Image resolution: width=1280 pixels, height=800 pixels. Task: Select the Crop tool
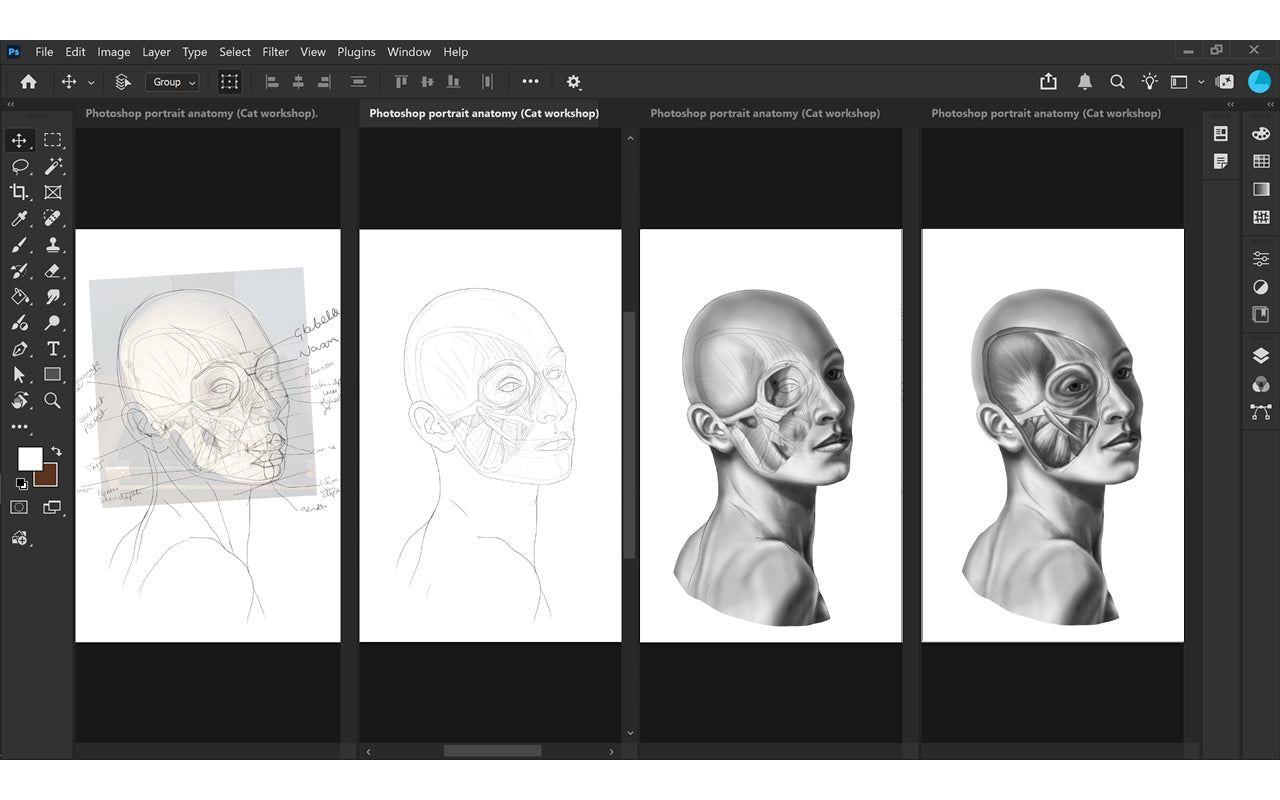click(x=19, y=192)
